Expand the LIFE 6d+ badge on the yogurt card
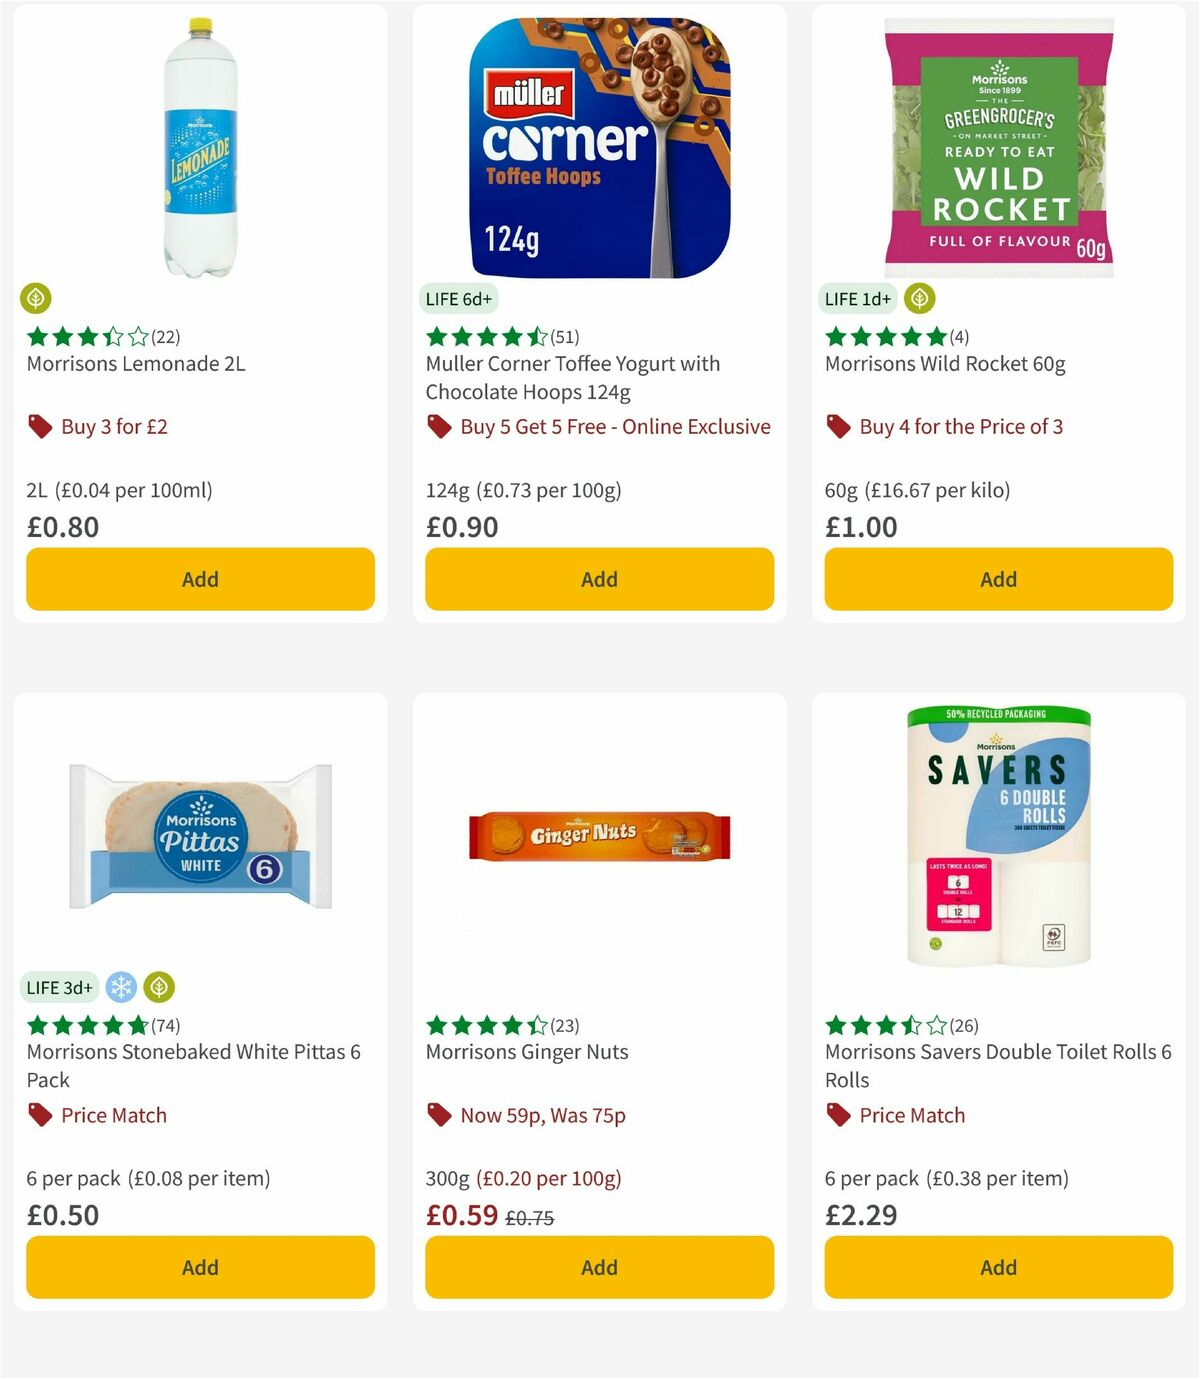Image resolution: width=1200 pixels, height=1379 pixels. pos(459,298)
